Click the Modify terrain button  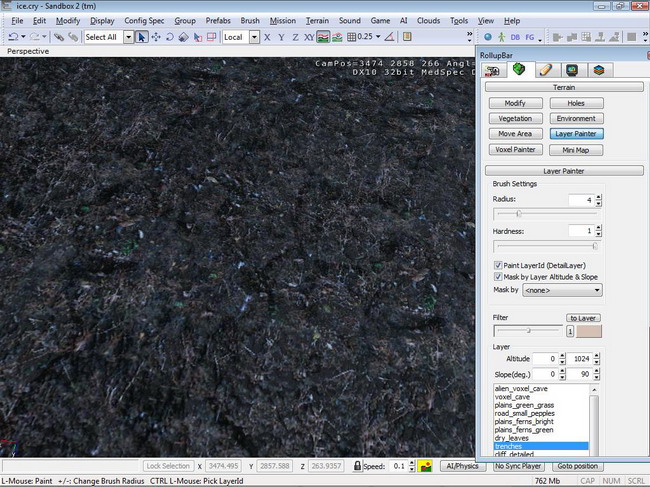click(x=515, y=103)
